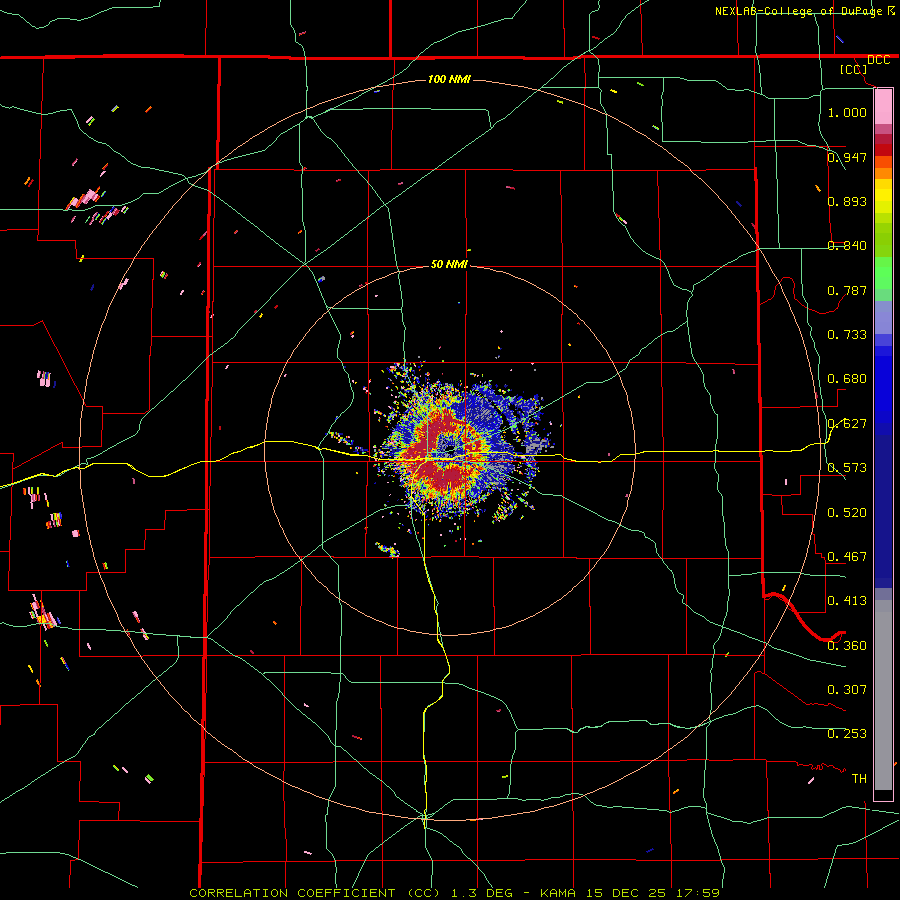Click the NEXLAB-College of DuPage credit text
Image resolution: width=900 pixels, height=900 pixels.
(800, 11)
